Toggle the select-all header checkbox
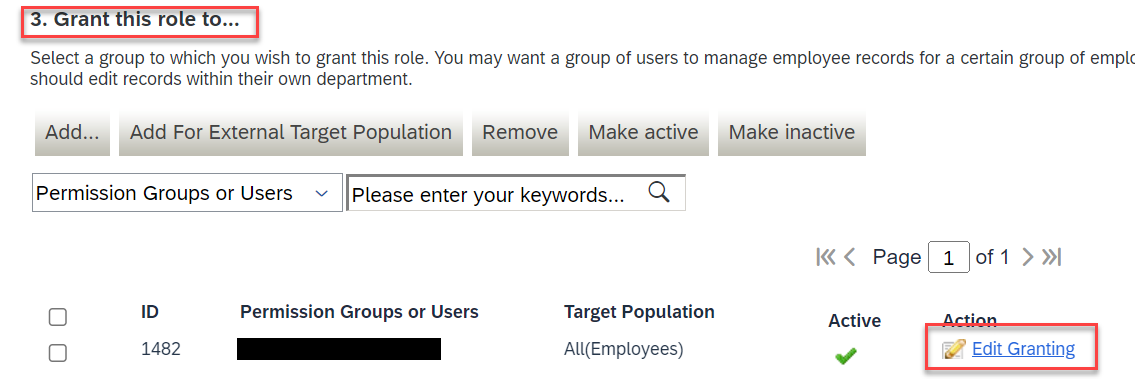The image size is (1135, 379). pos(57,317)
